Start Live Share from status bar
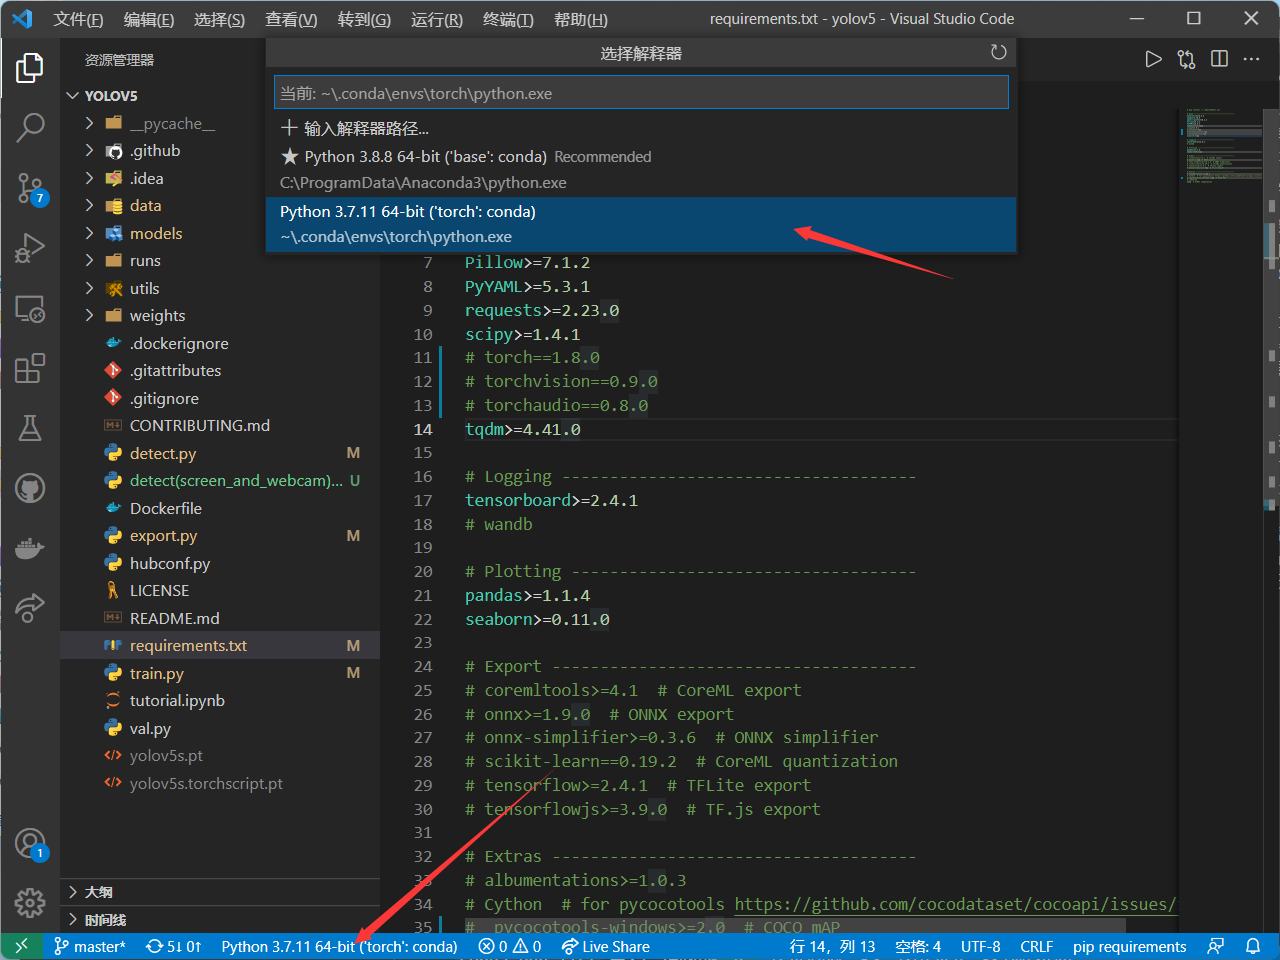The image size is (1280, 960). click(x=606, y=946)
